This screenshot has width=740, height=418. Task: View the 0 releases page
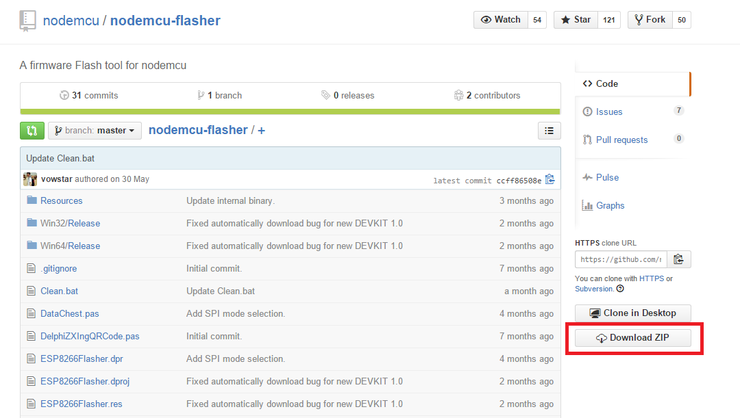pyautogui.click(x=348, y=95)
